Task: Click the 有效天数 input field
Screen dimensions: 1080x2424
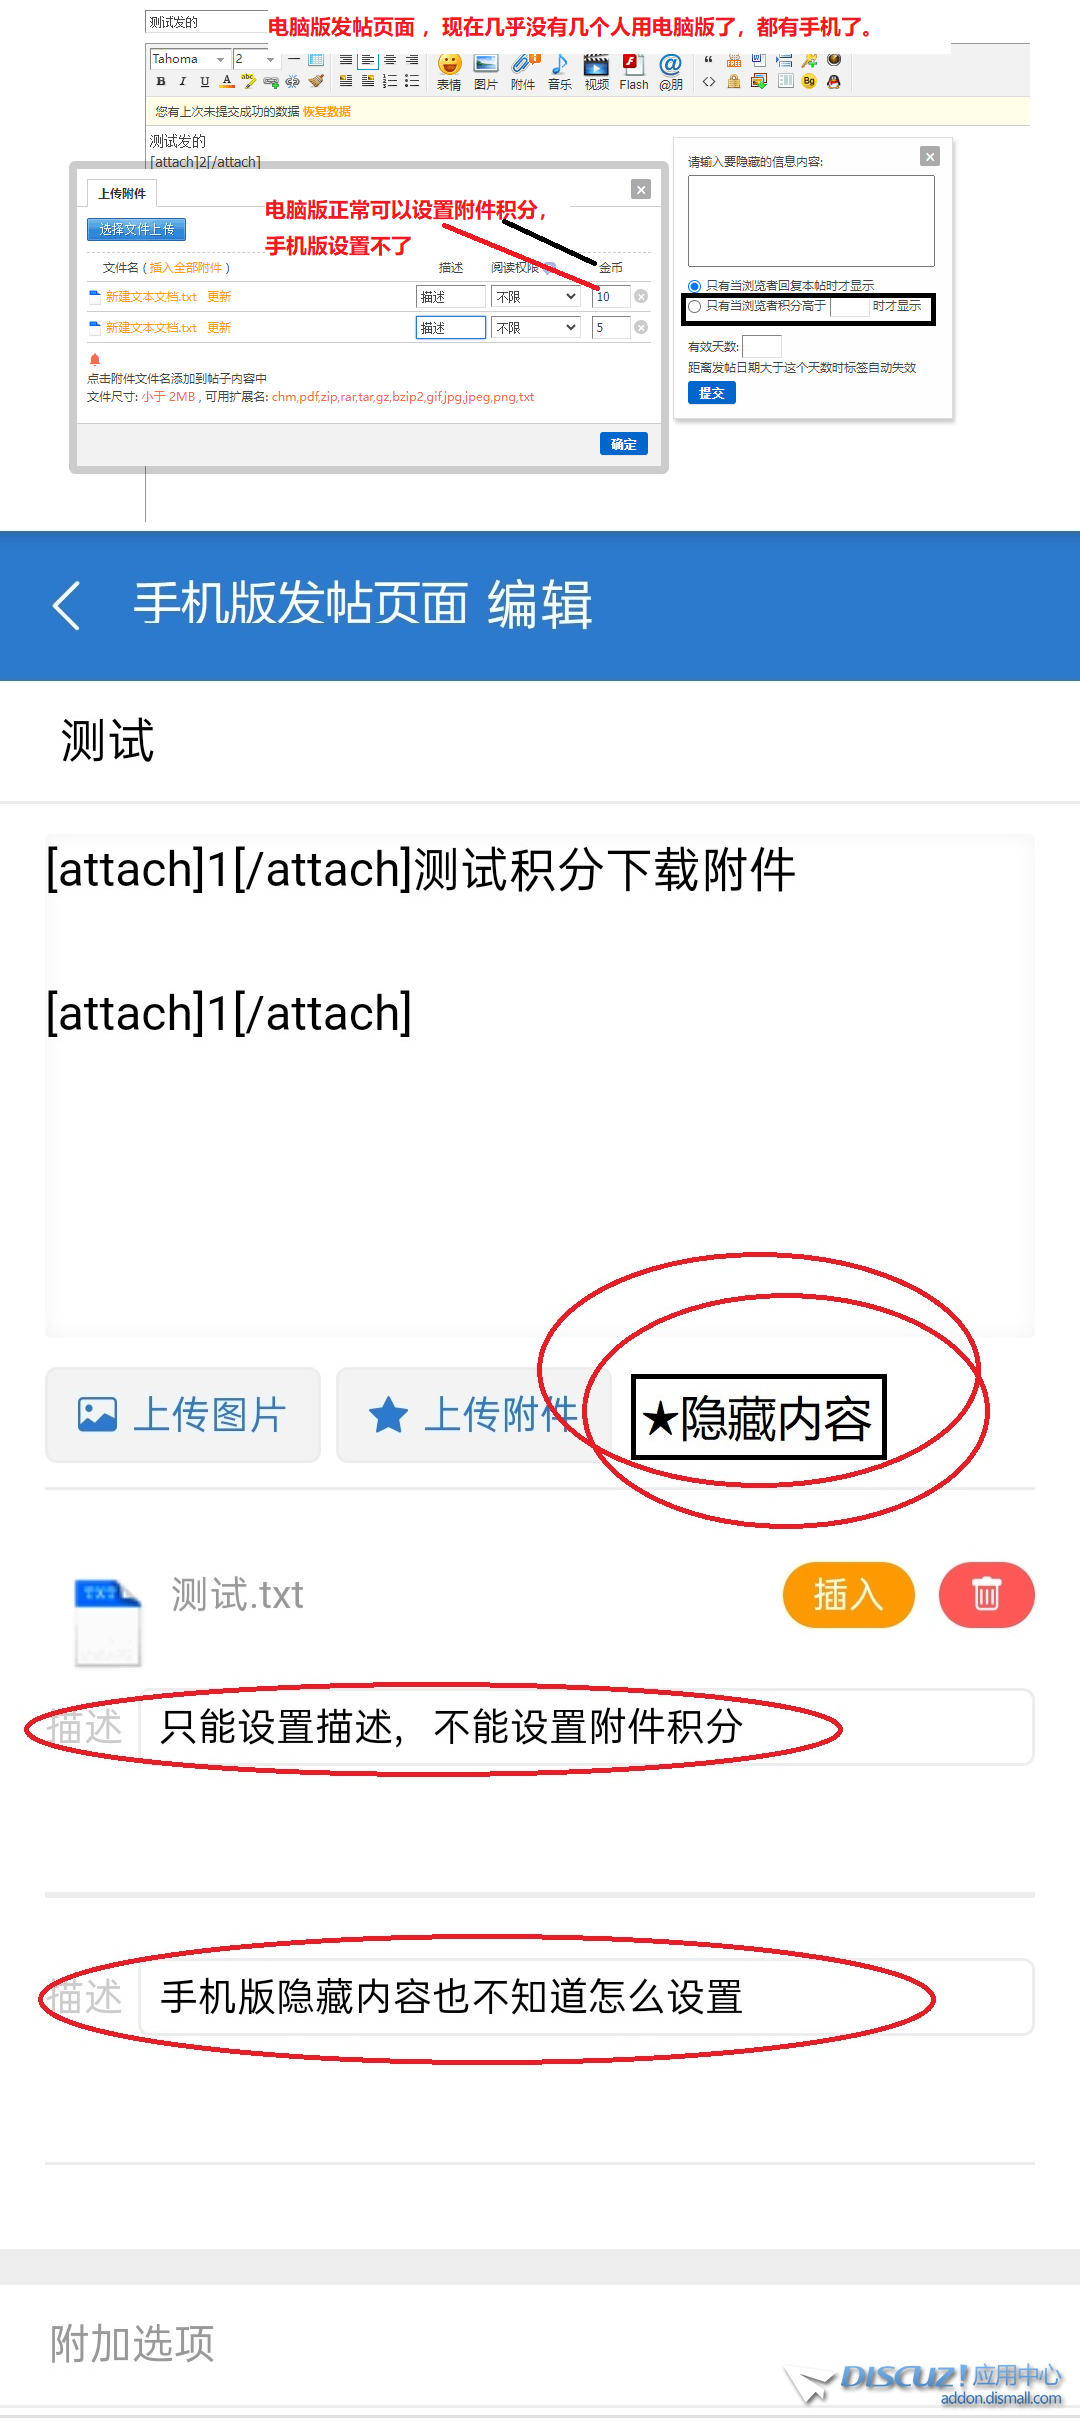Action: pyautogui.click(x=762, y=346)
